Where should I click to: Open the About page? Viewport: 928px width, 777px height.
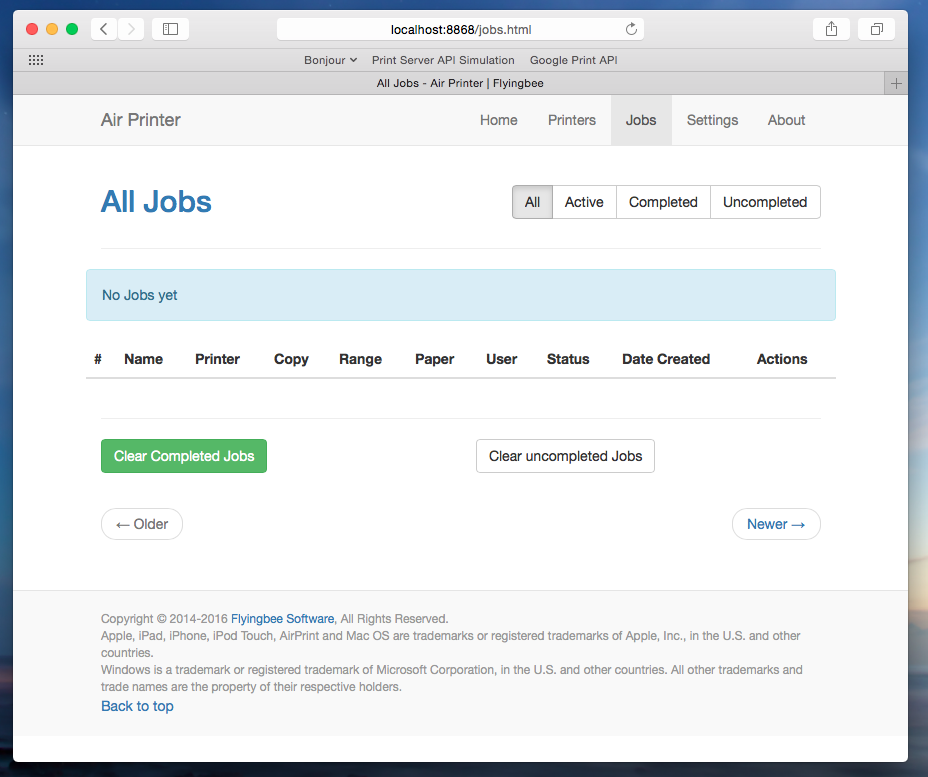[786, 120]
